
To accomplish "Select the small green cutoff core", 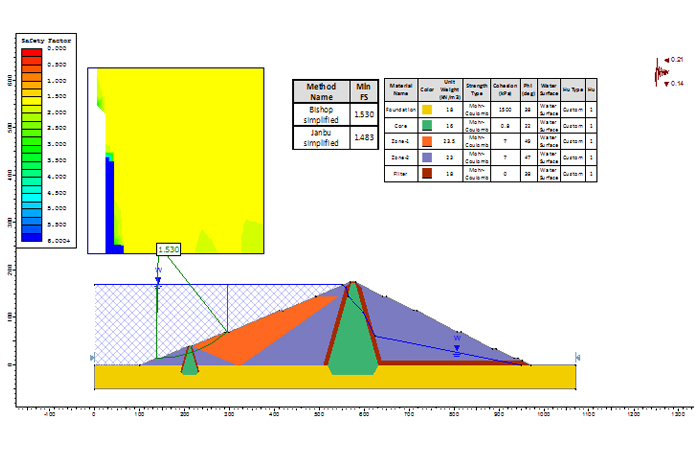I will coord(190,362).
